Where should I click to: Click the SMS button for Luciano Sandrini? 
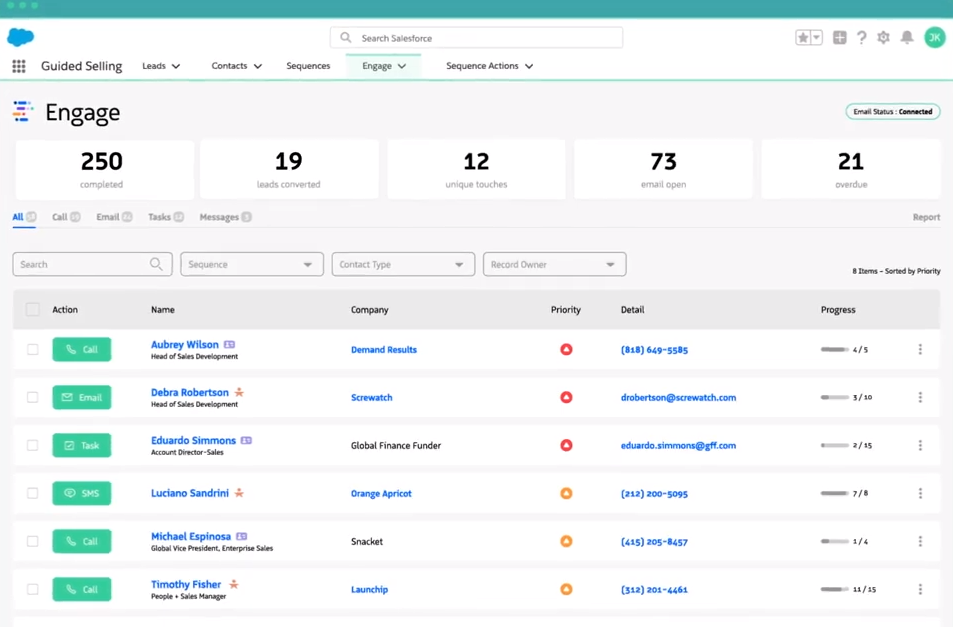coord(82,494)
